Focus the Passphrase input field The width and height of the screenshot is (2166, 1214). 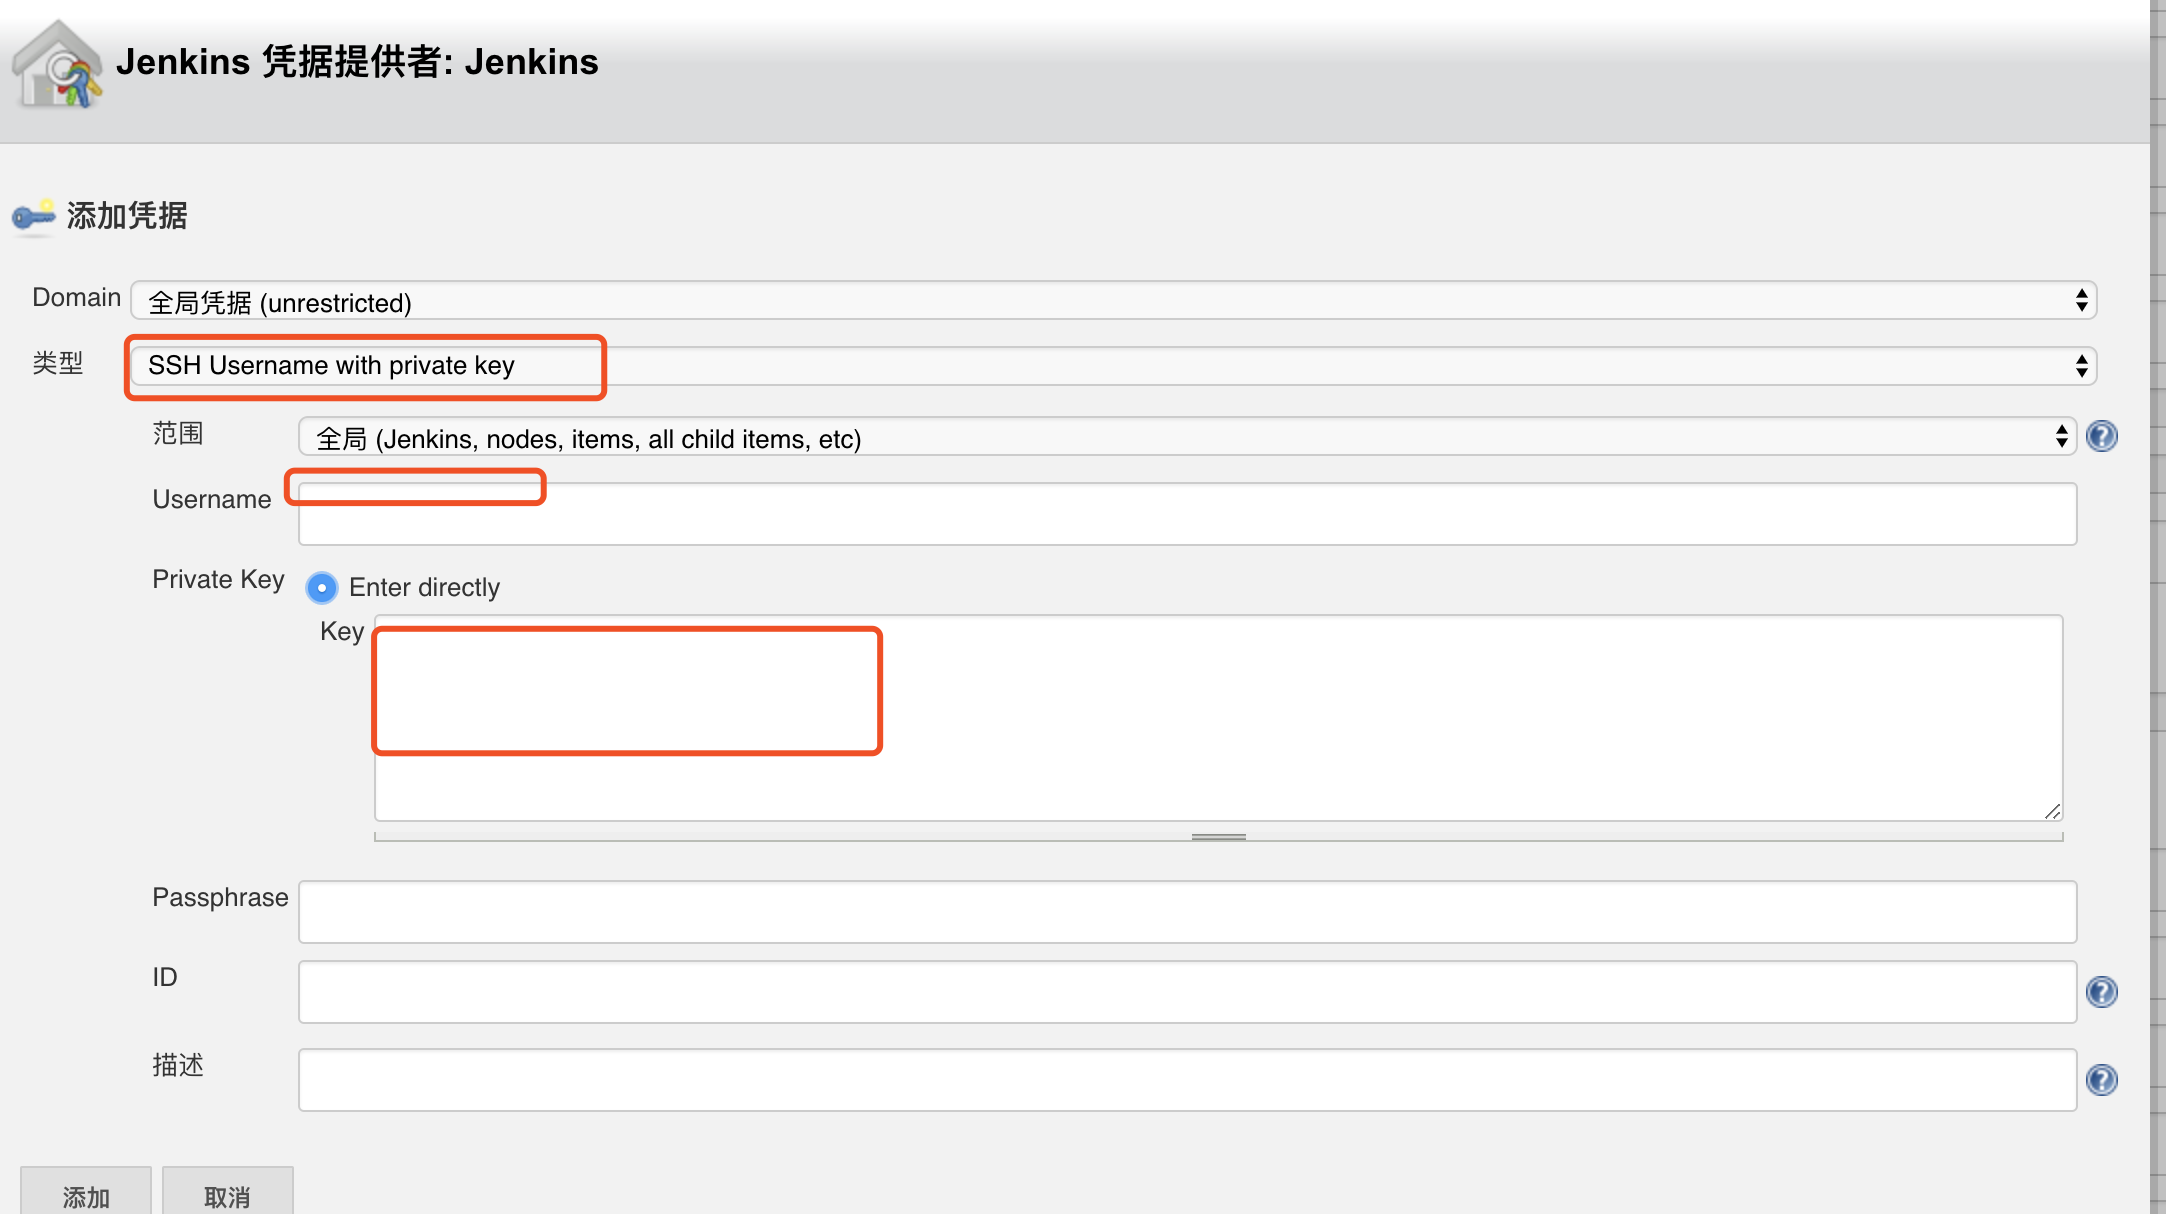click(x=1186, y=912)
